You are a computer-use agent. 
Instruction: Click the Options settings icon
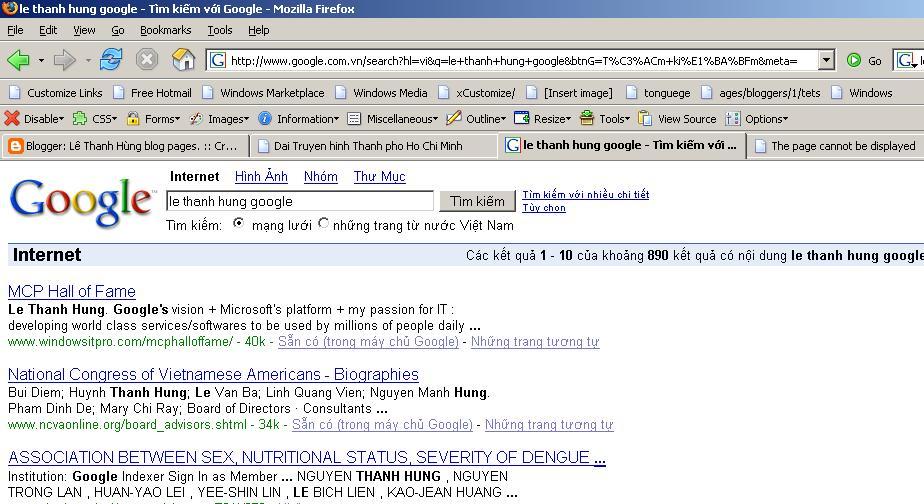[x=732, y=118]
